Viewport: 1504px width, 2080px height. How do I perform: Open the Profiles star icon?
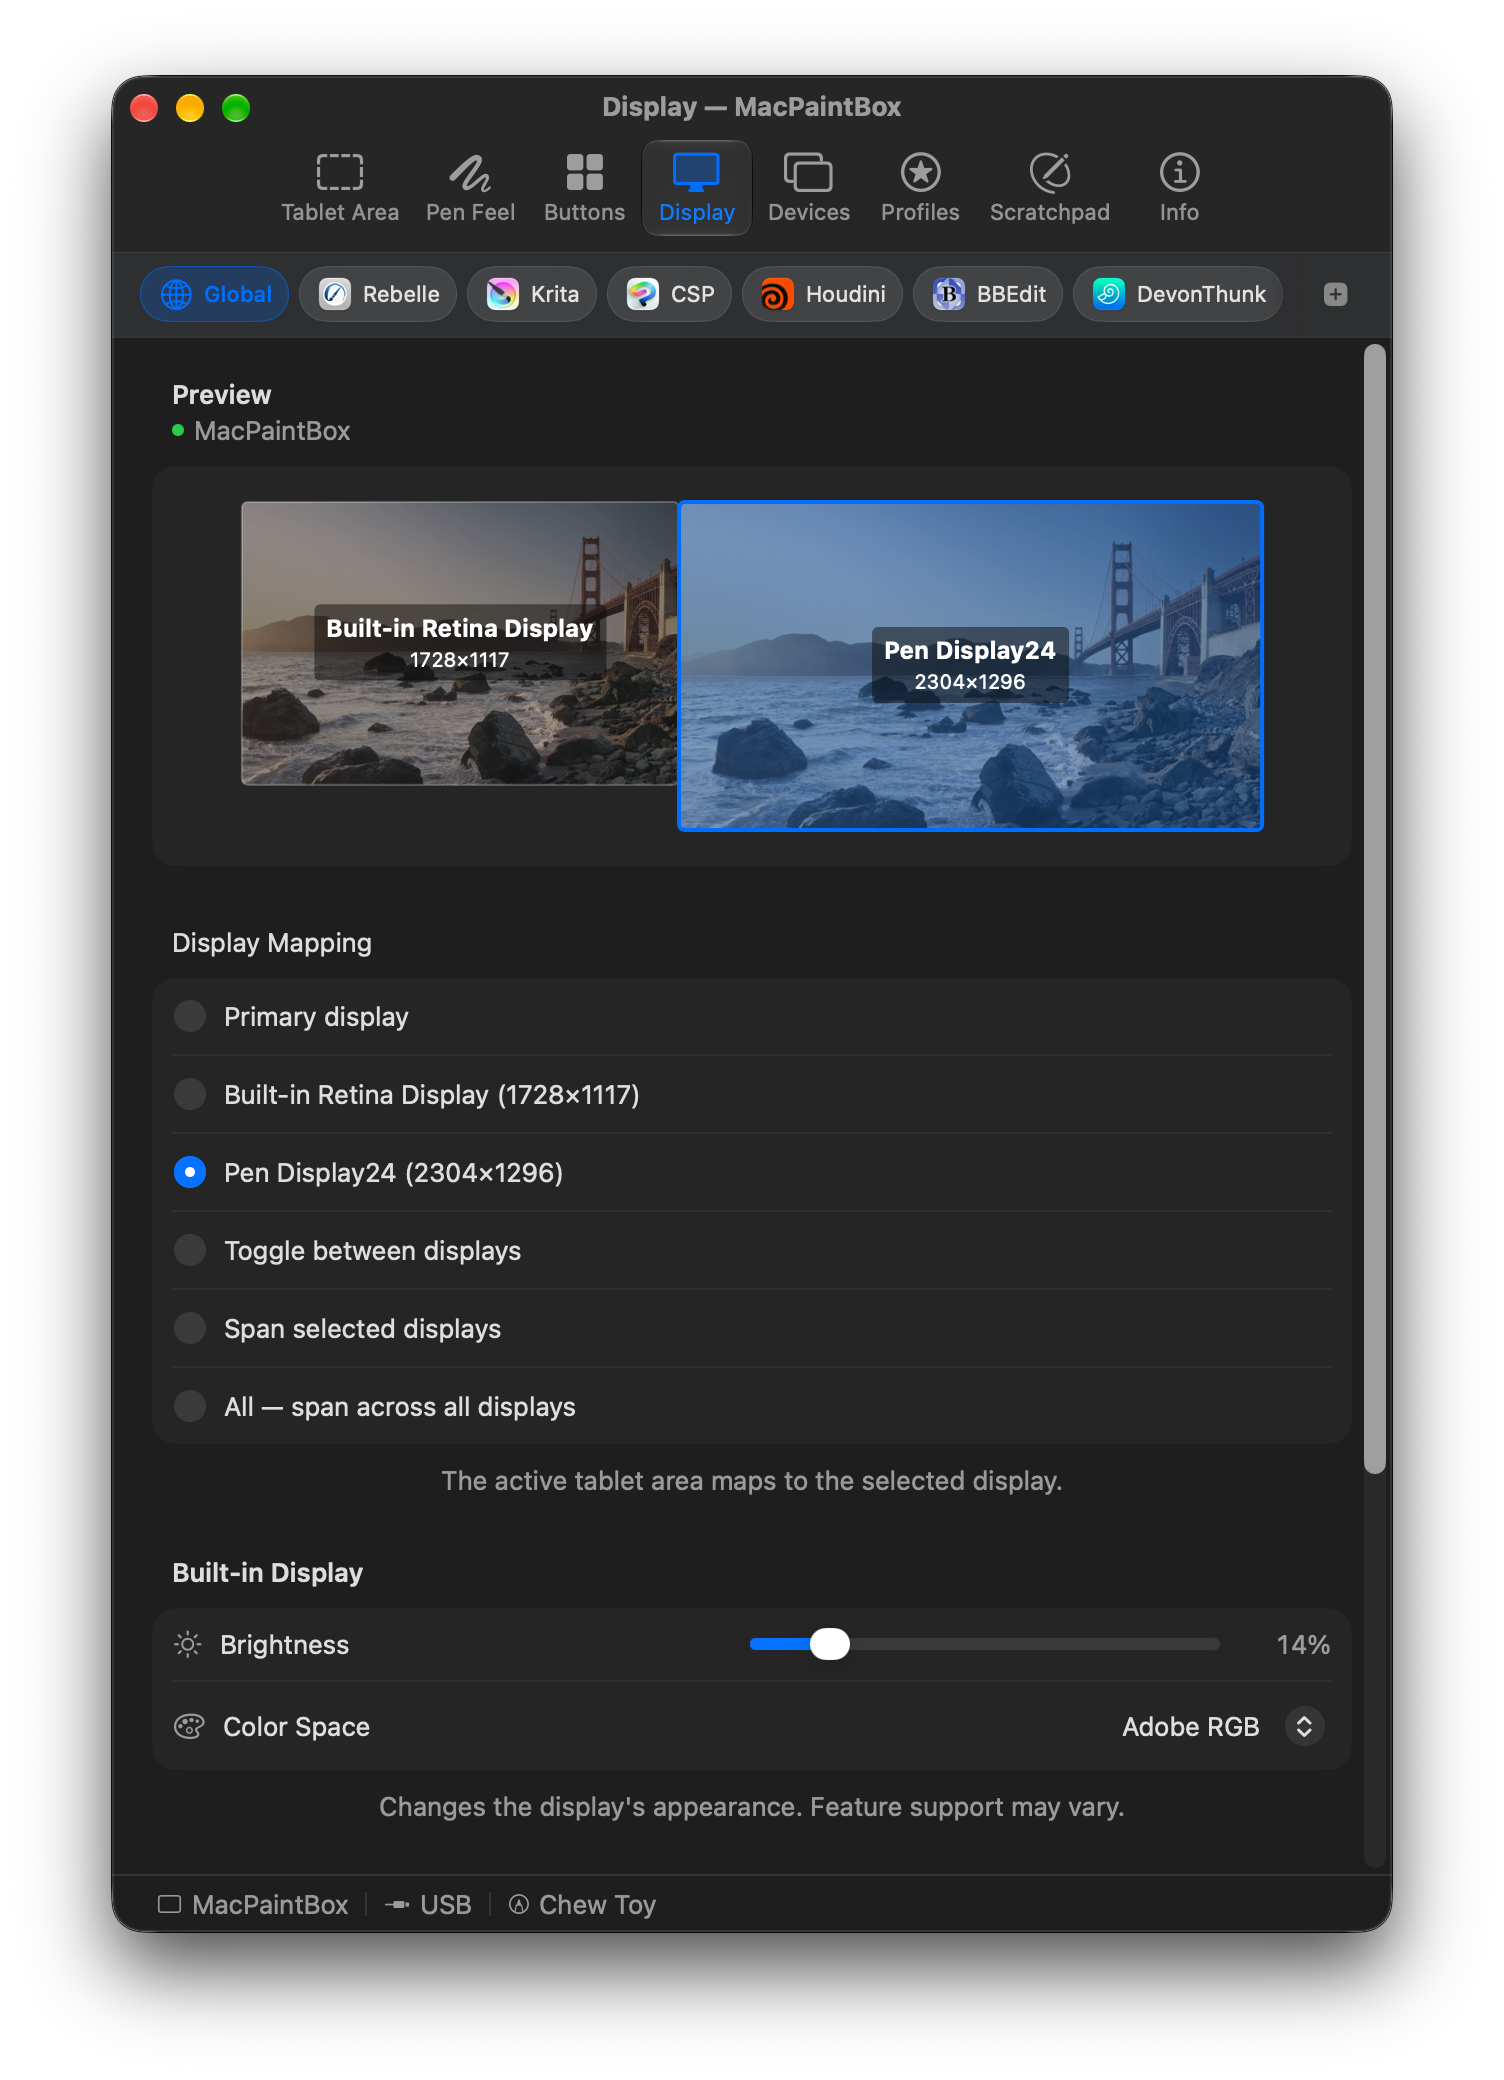click(x=920, y=173)
